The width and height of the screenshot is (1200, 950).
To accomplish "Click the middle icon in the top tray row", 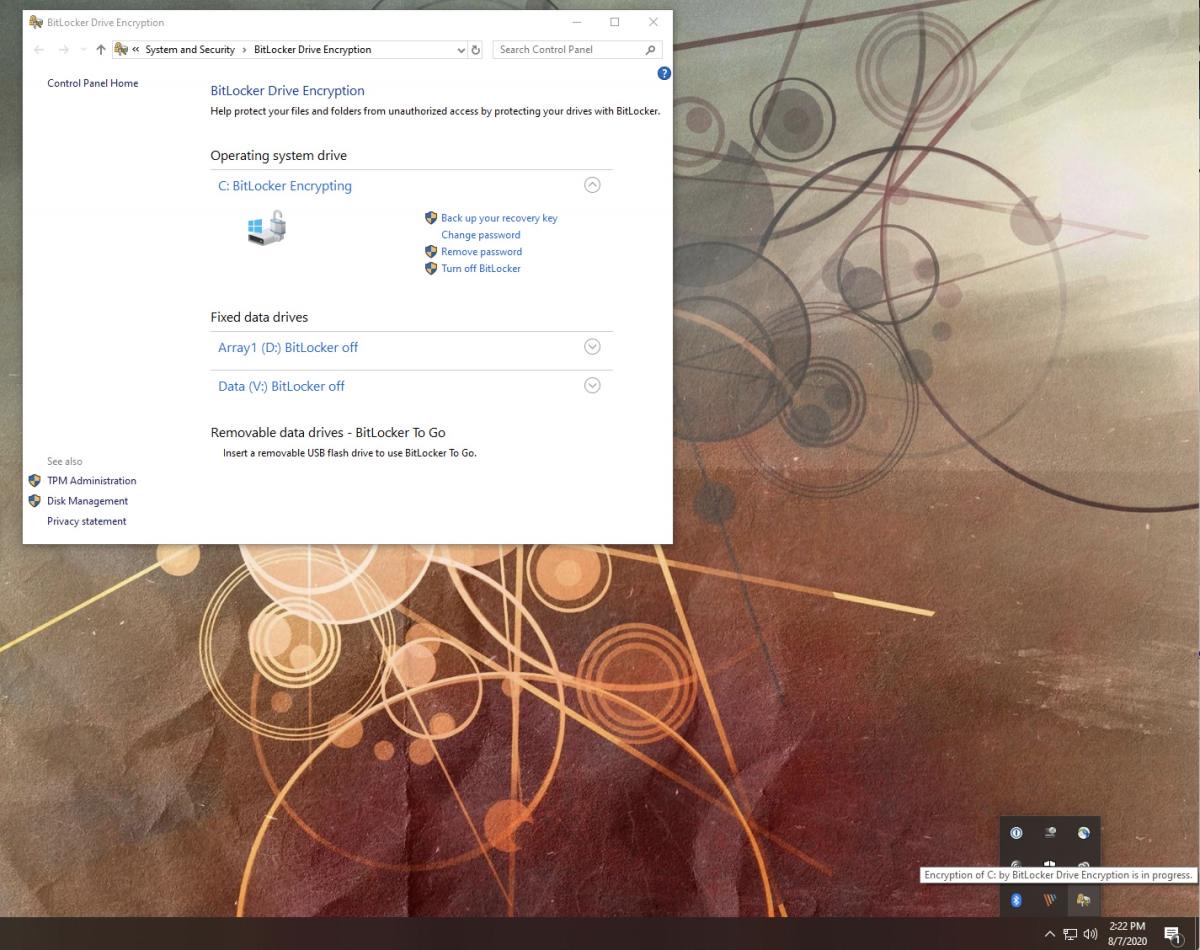I will pyautogui.click(x=1050, y=832).
